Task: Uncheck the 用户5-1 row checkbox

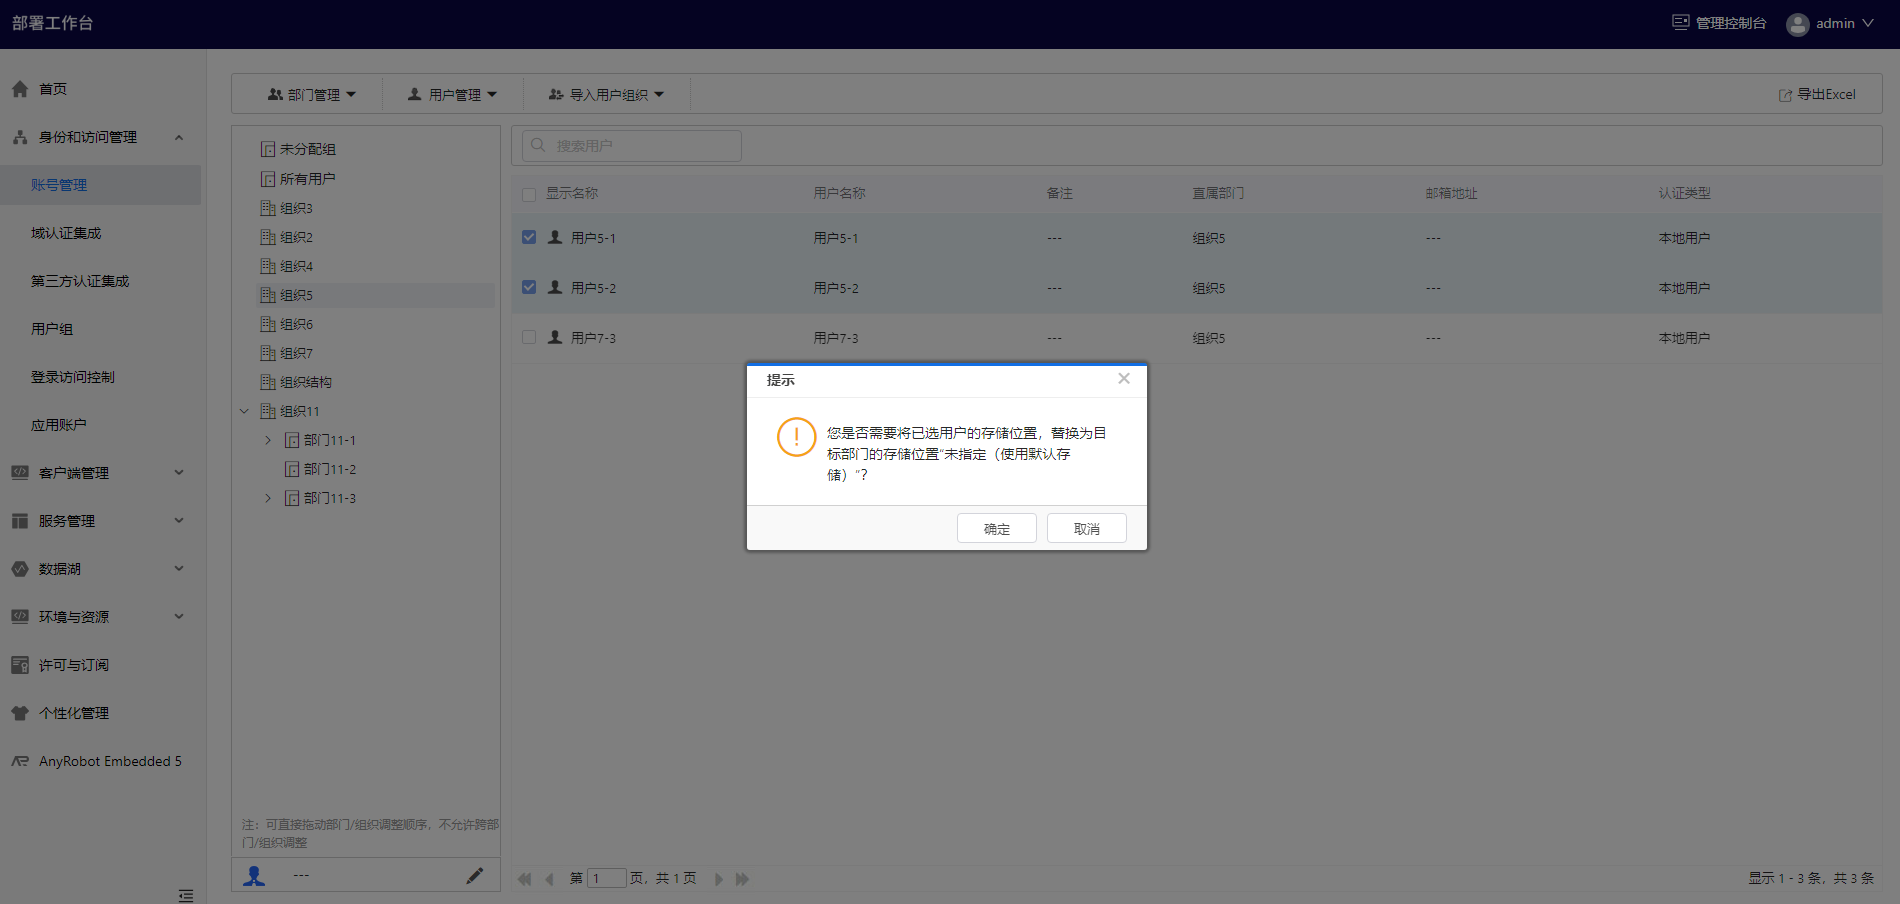Action: (529, 237)
